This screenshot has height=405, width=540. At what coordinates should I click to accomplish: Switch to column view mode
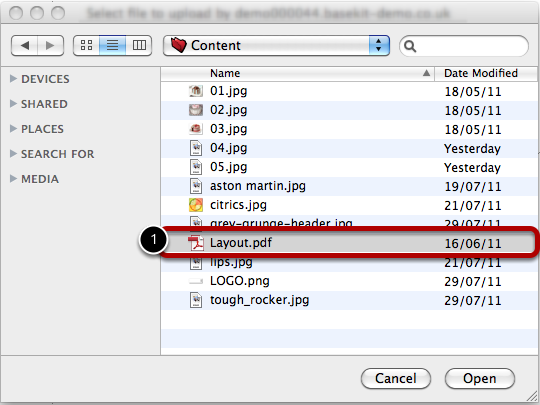[x=139, y=45]
